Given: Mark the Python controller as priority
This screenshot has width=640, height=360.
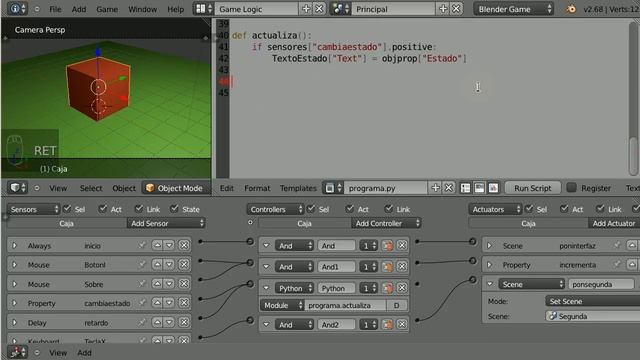Looking at the screenshot, I should pyautogui.click(x=387, y=288).
